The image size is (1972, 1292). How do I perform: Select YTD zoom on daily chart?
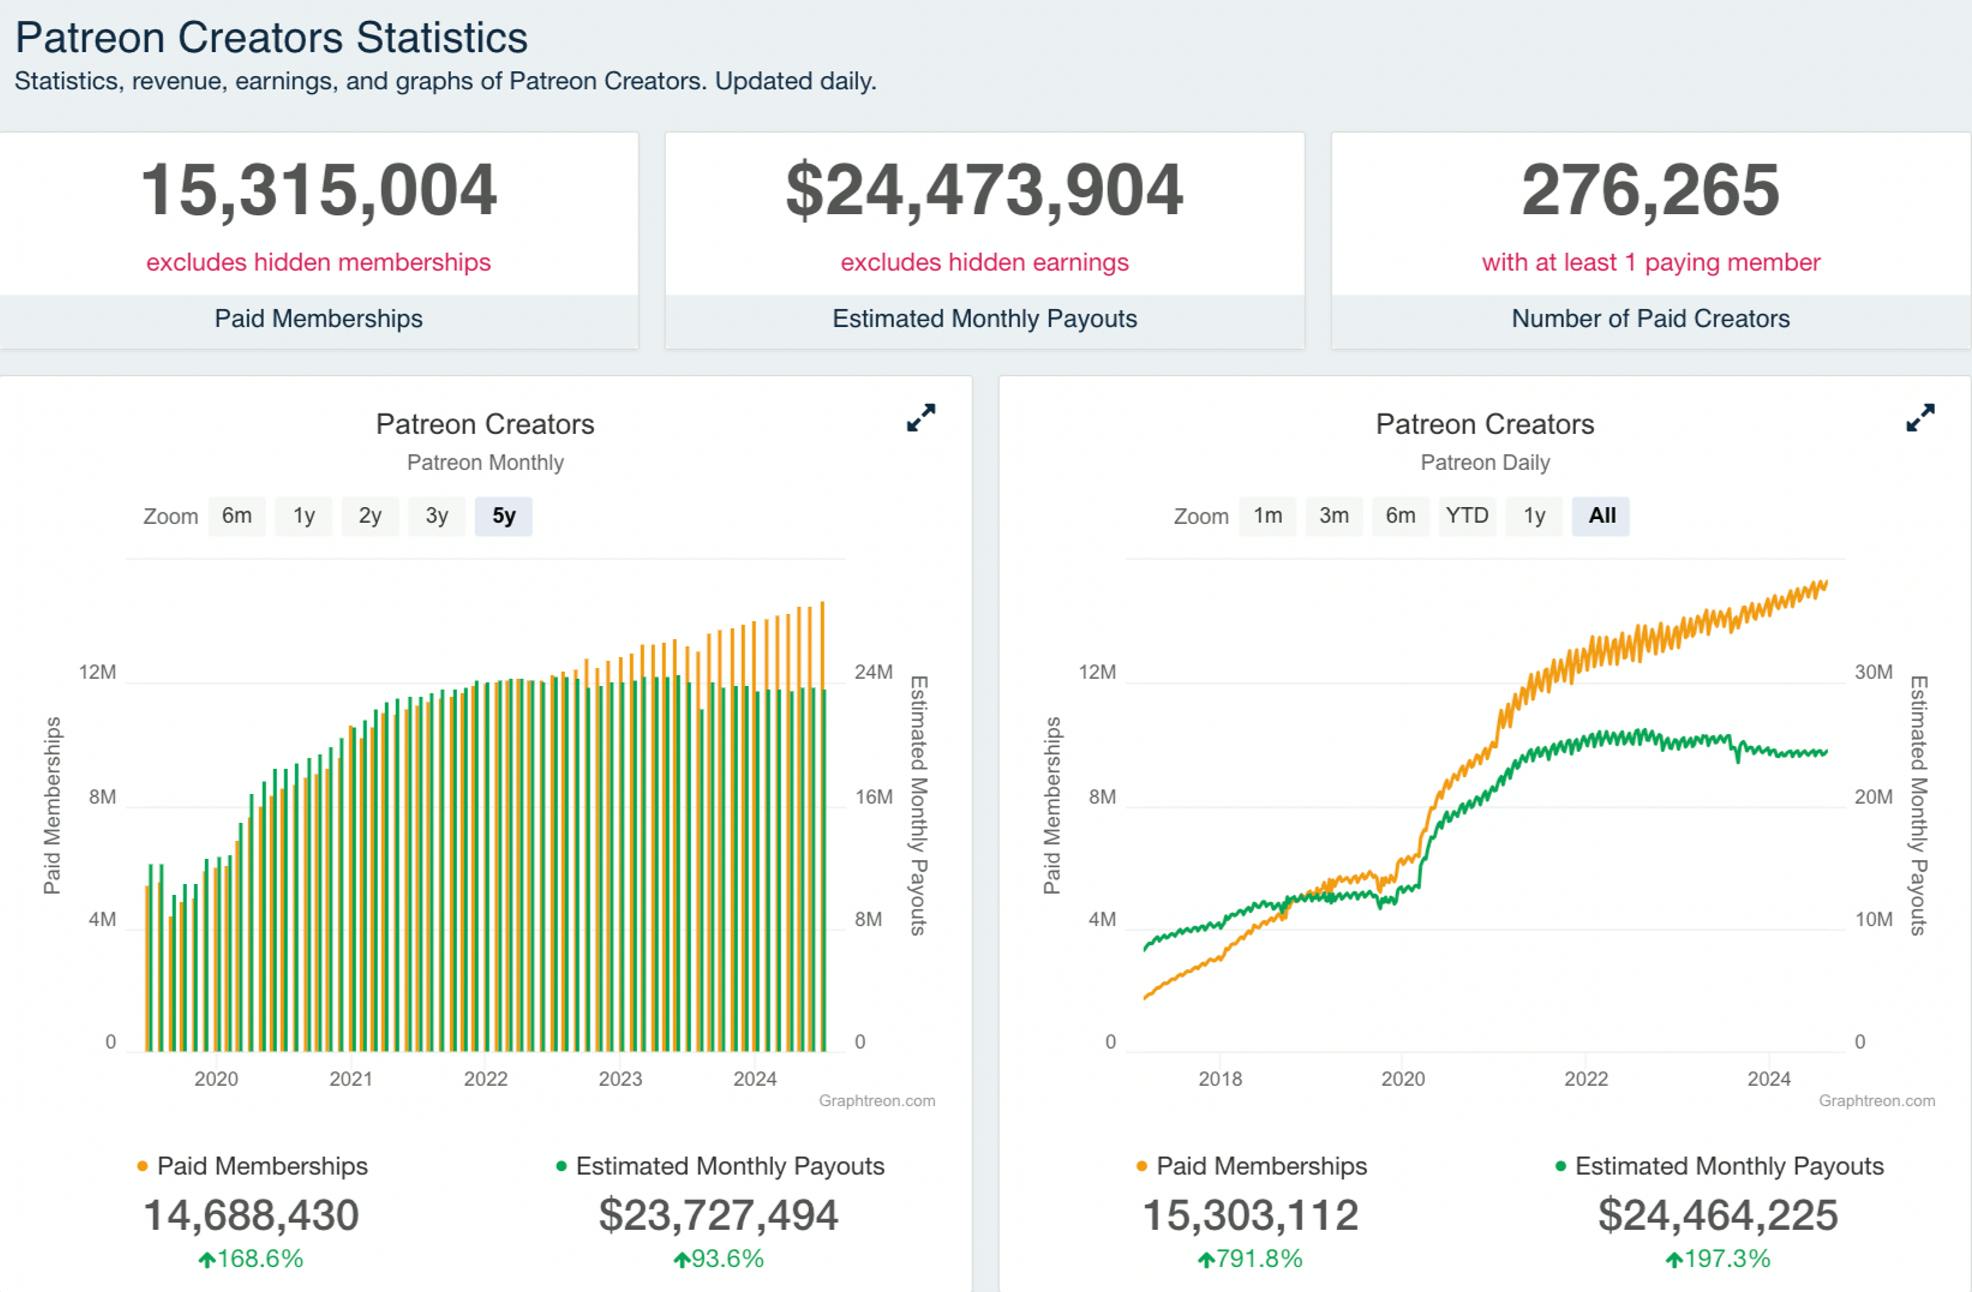1467,516
